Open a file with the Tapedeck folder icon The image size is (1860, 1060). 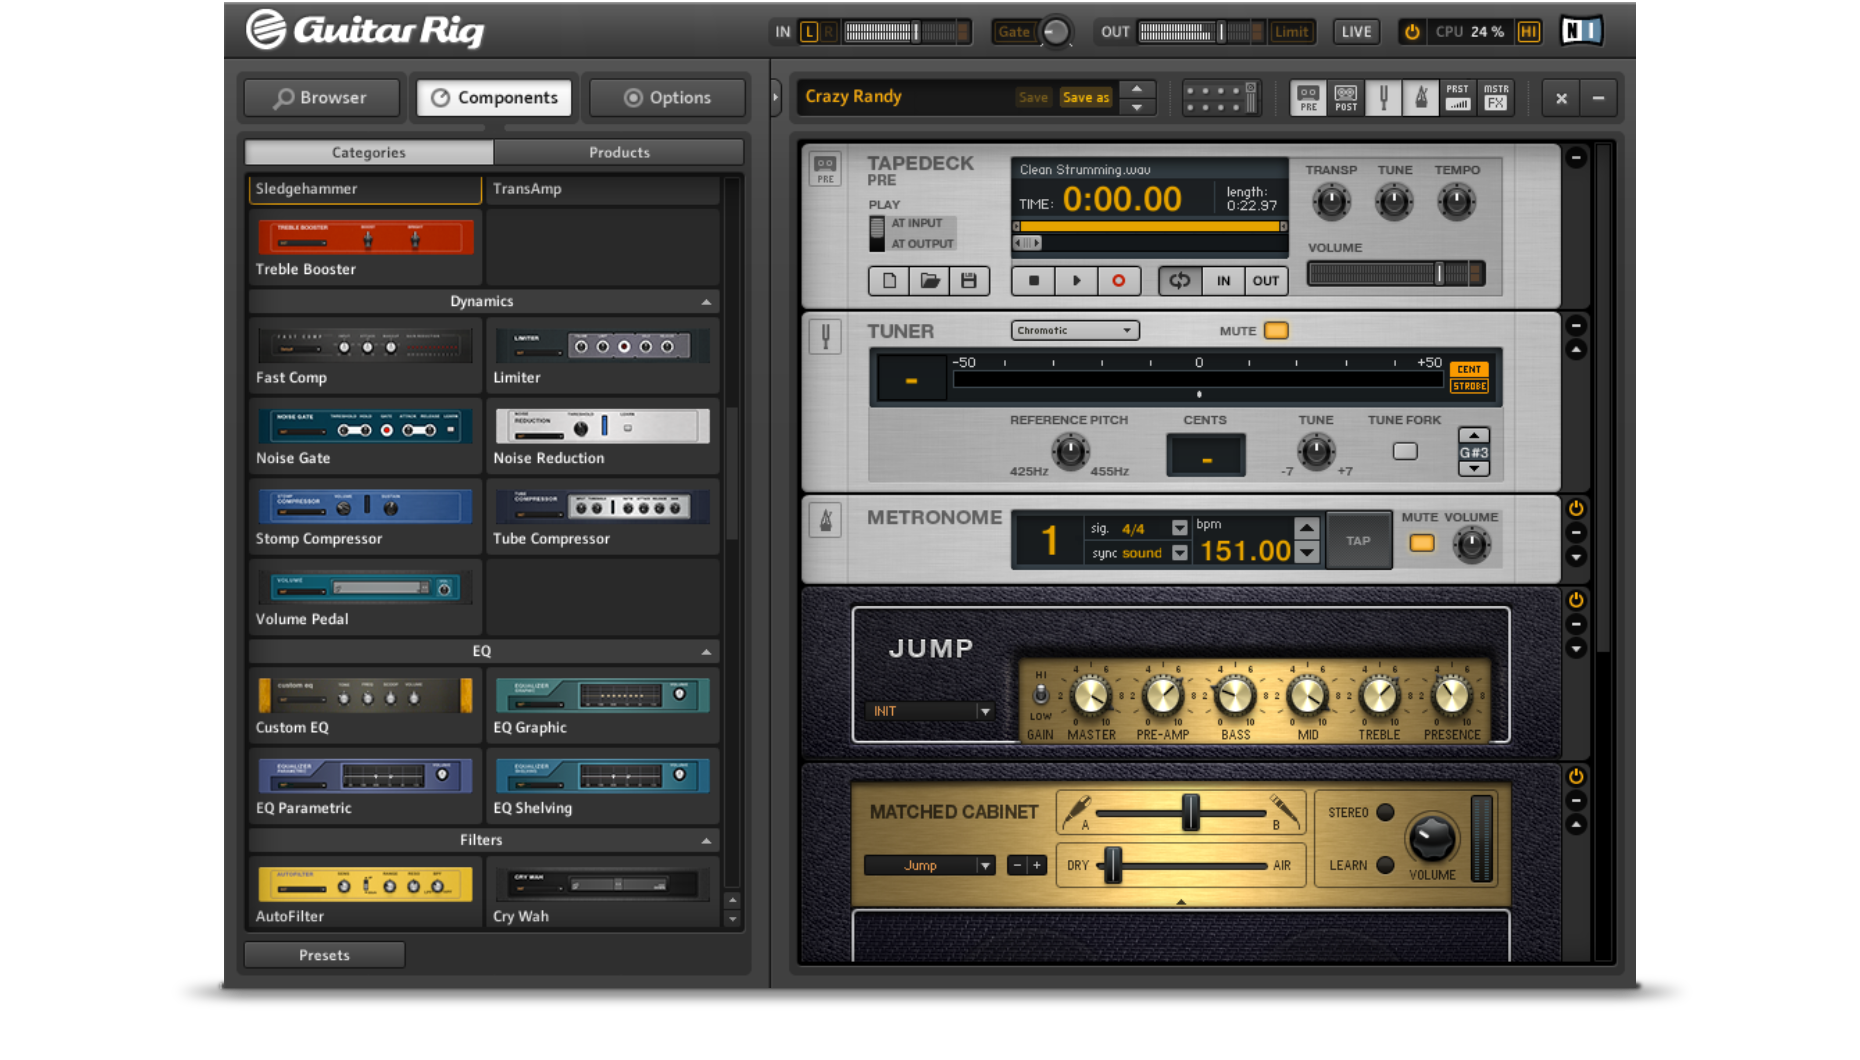click(929, 281)
